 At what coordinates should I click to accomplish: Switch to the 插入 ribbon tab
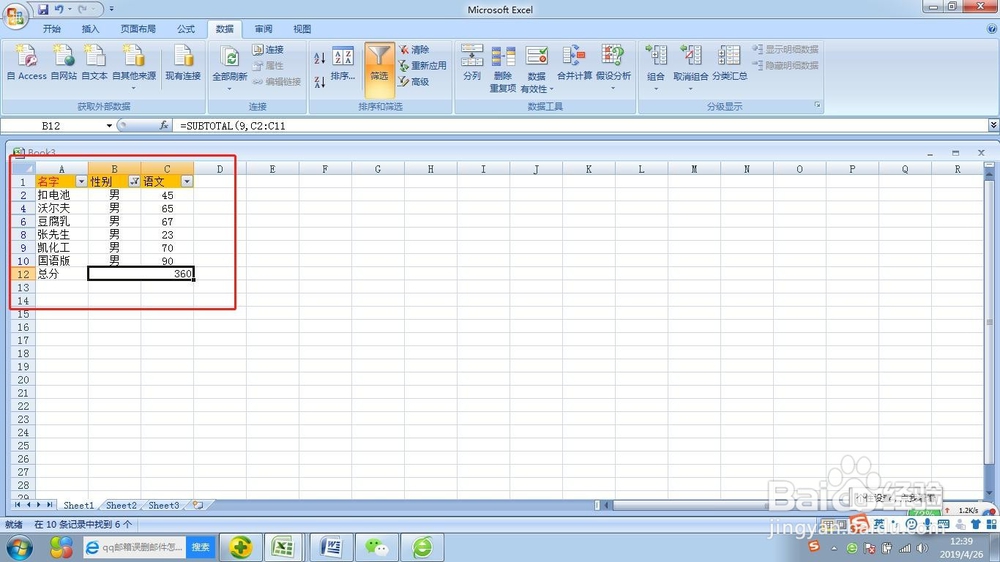pos(91,29)
